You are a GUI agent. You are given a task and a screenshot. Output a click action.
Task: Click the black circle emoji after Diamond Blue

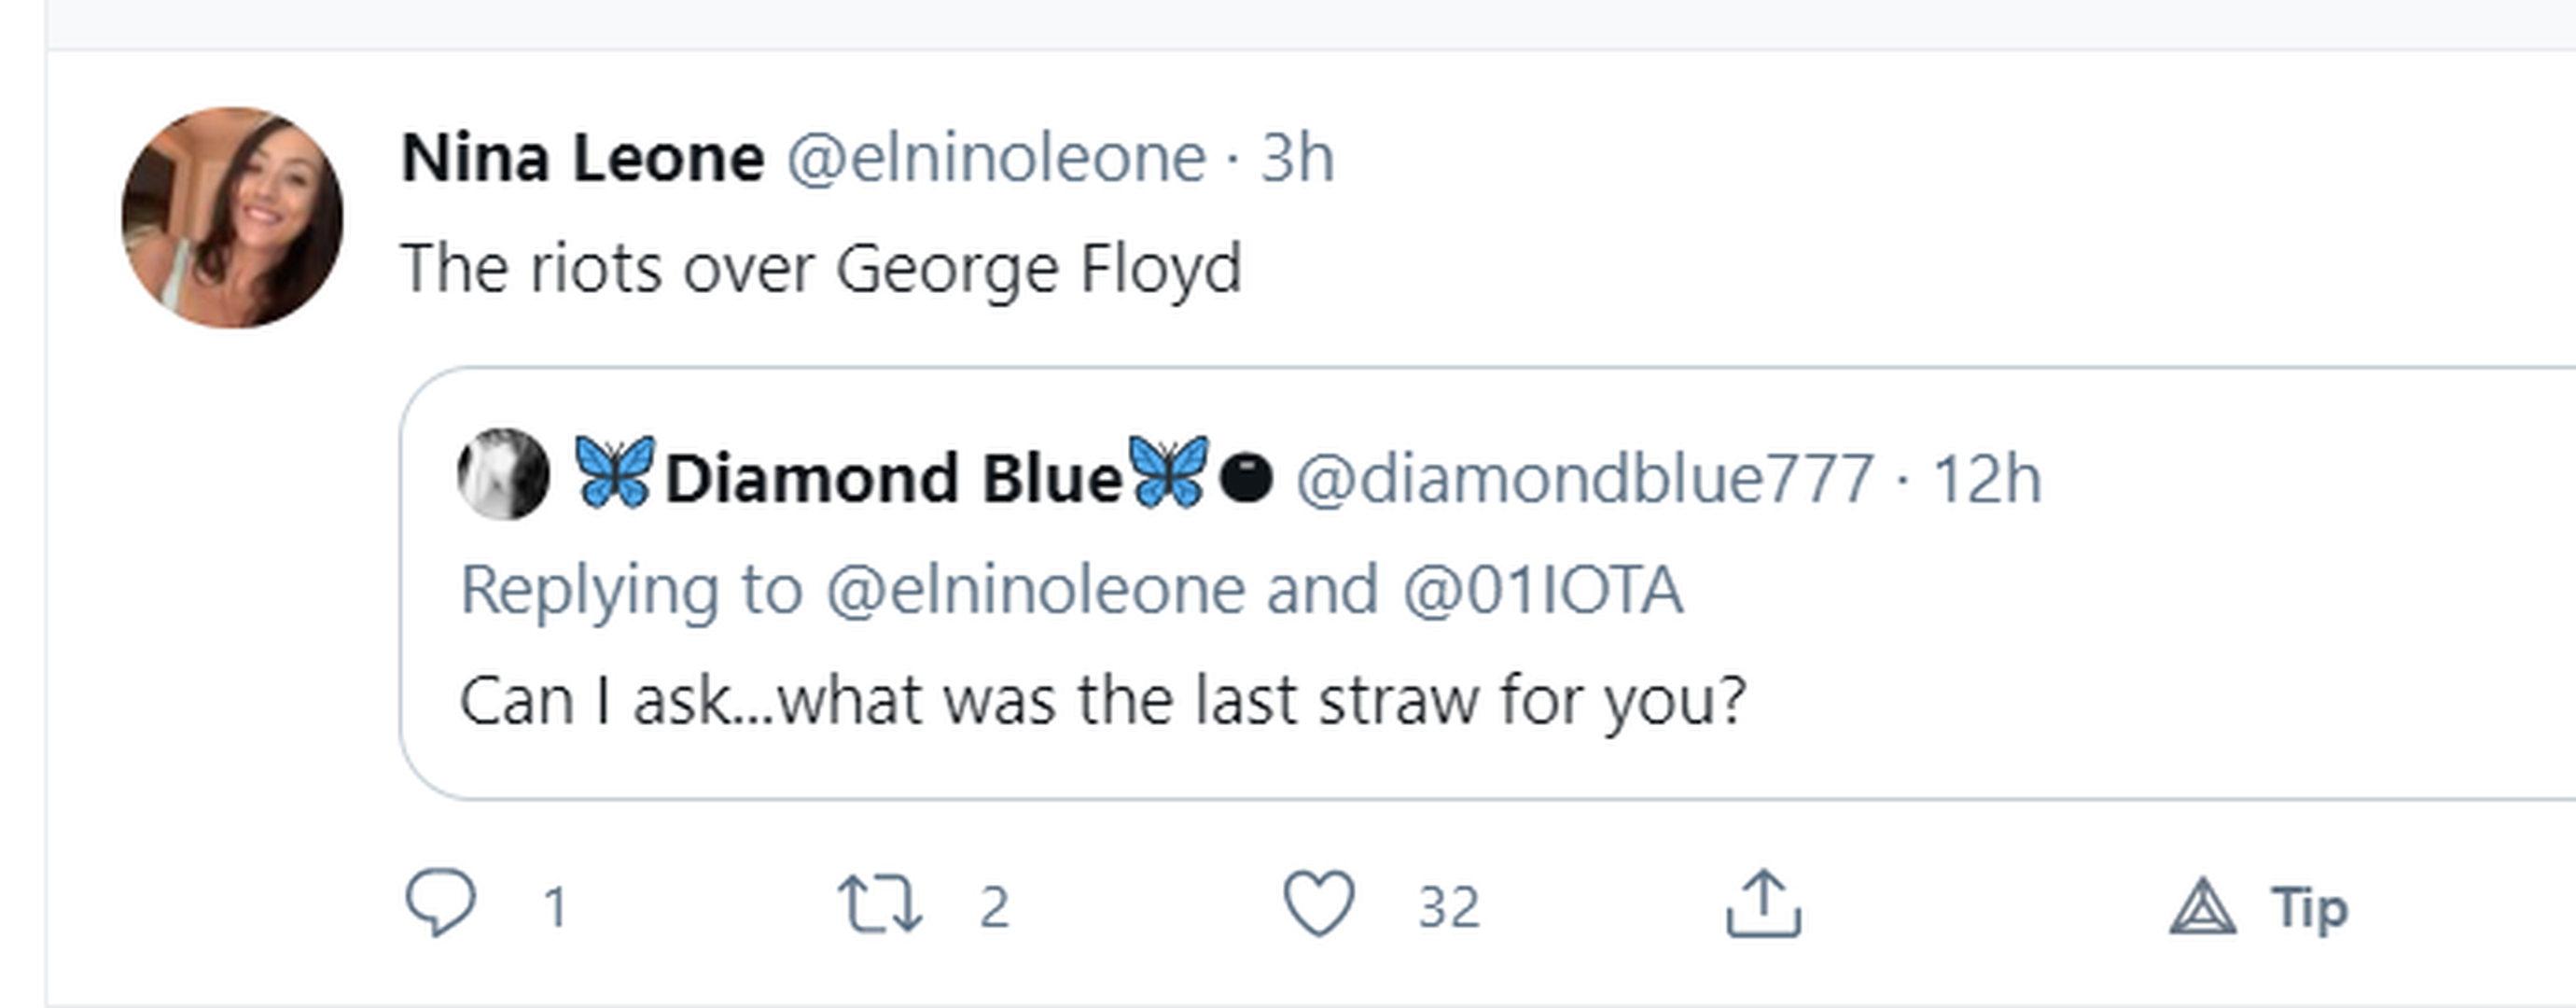[x=1246, y=478]
